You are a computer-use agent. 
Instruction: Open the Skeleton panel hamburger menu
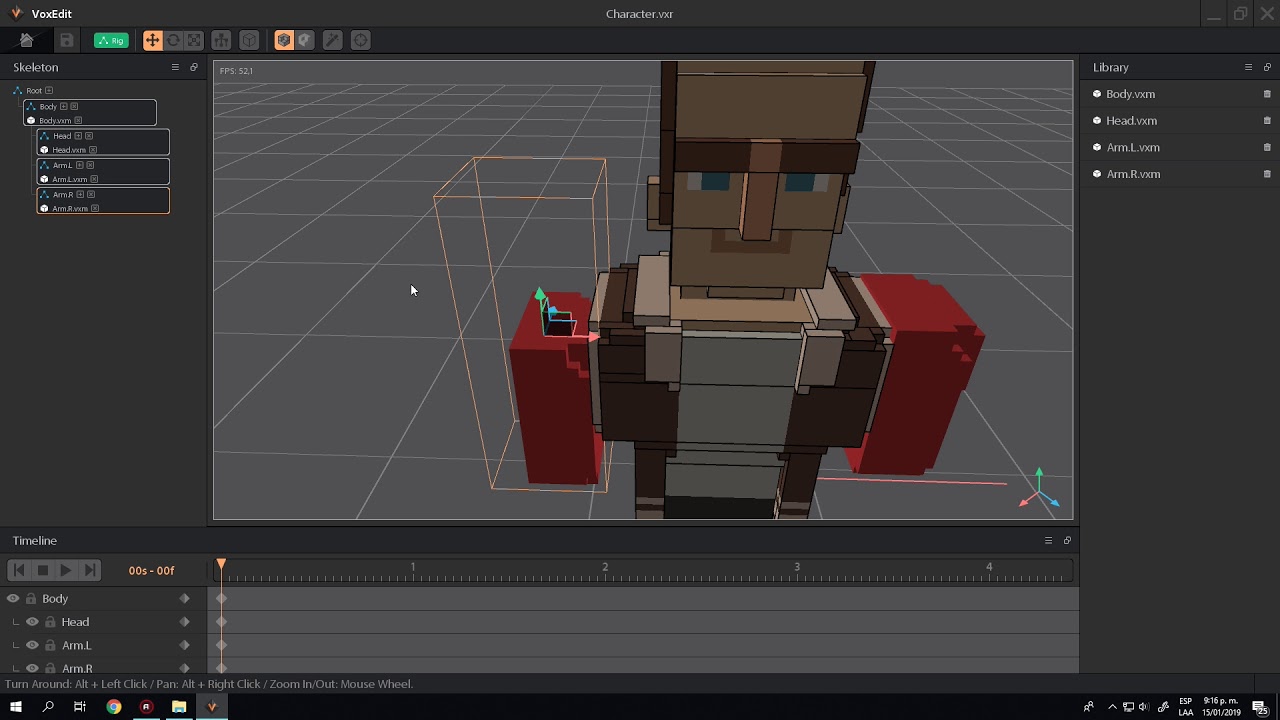click(x=175, y=67)
